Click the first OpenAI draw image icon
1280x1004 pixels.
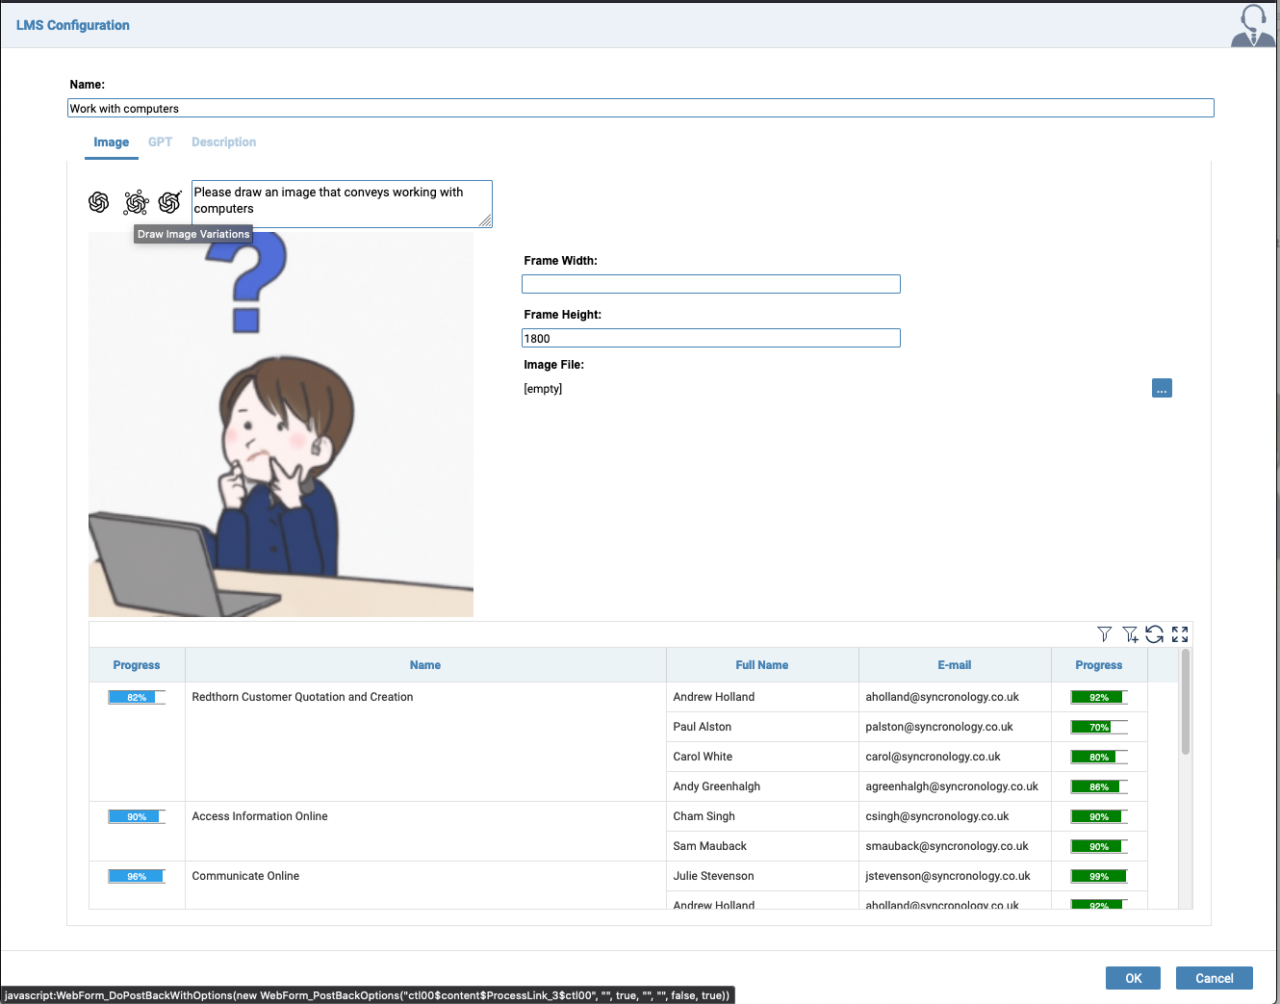tap(99, 202)
